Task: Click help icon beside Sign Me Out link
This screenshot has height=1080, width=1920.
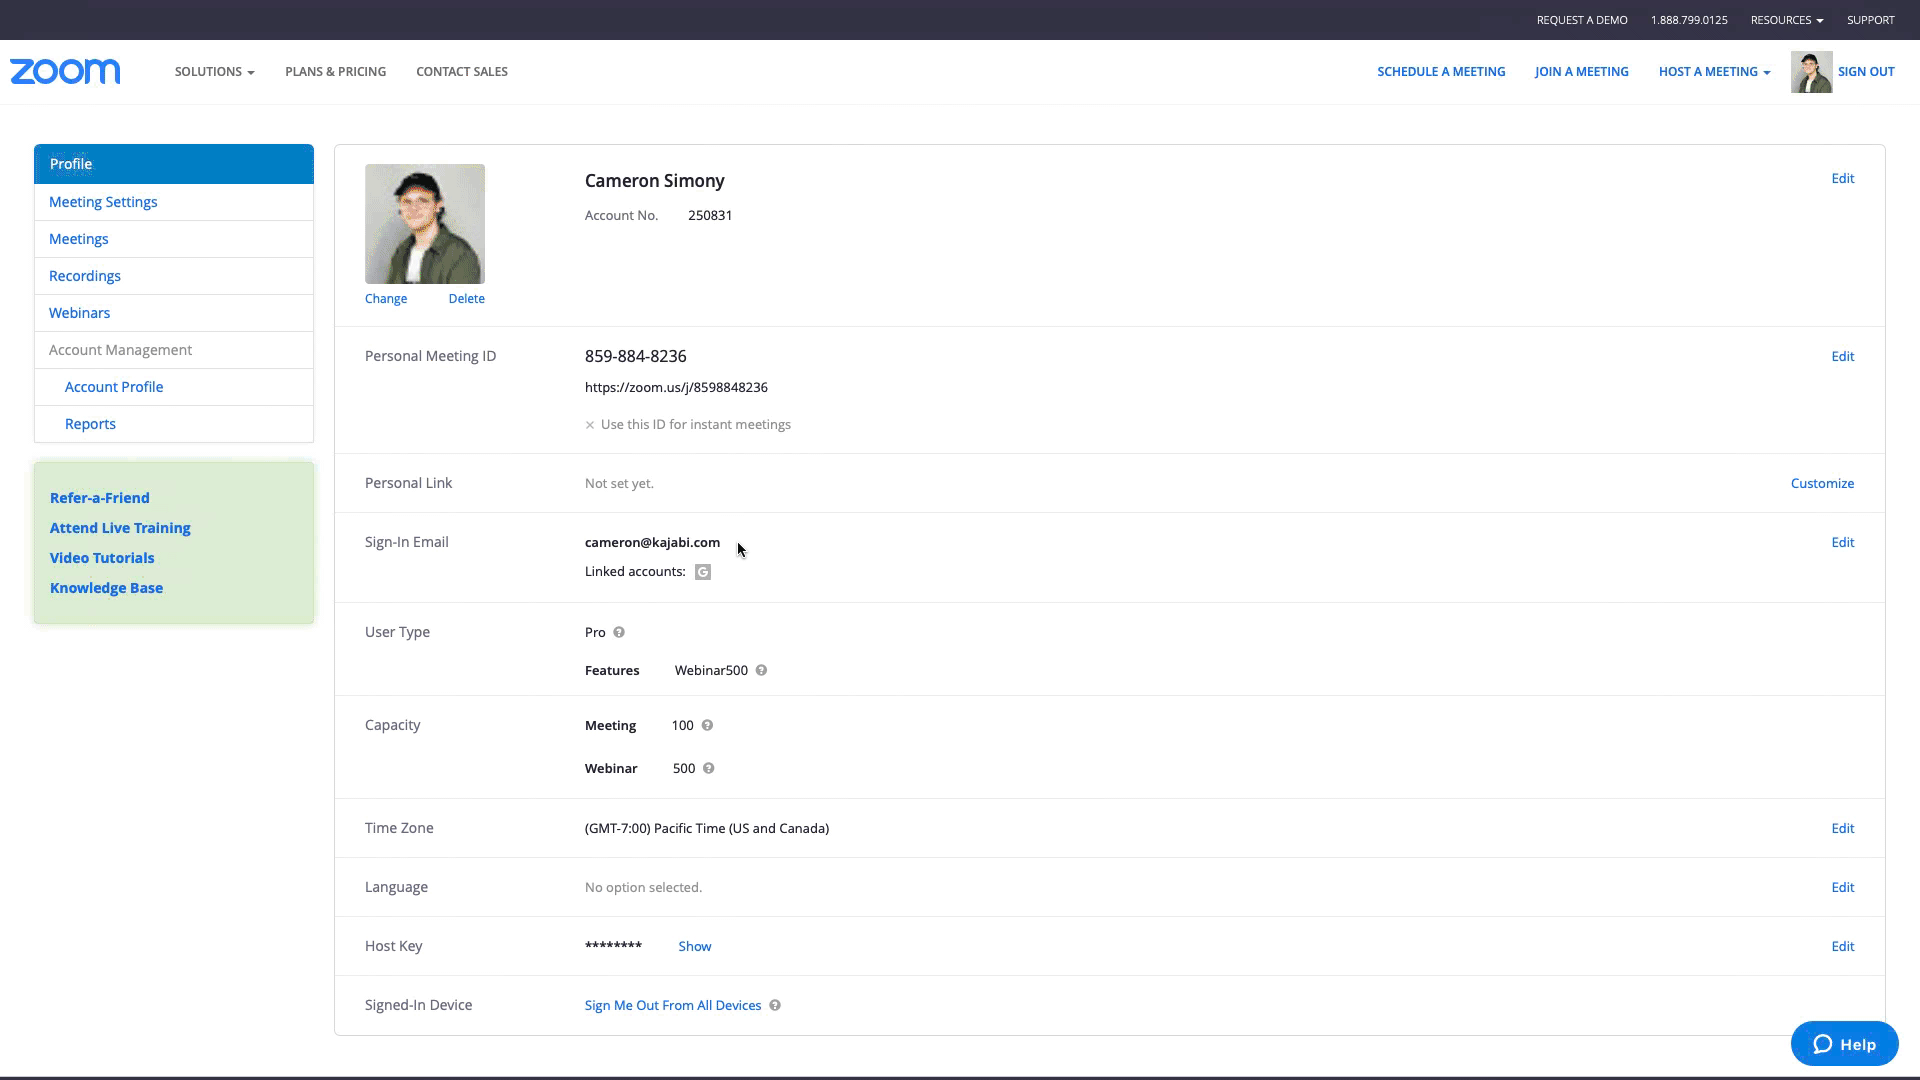Action: pos(775,1005)
